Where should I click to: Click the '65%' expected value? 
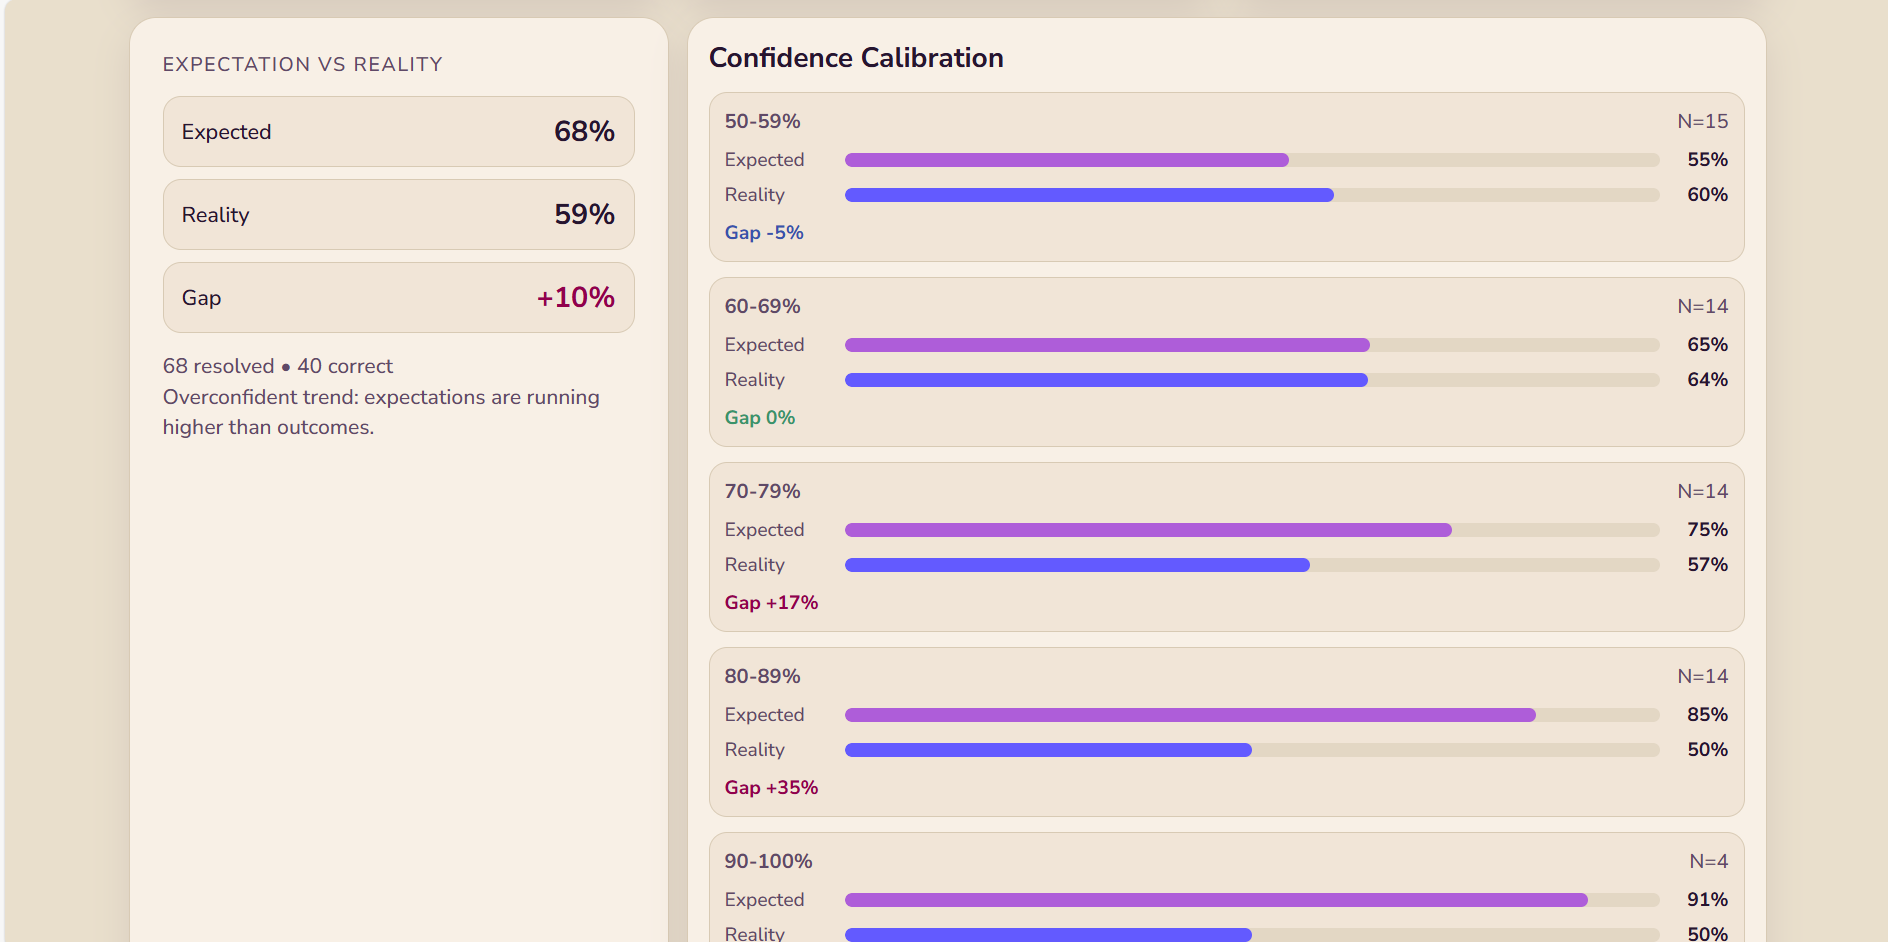click(x=1707, y=345)
